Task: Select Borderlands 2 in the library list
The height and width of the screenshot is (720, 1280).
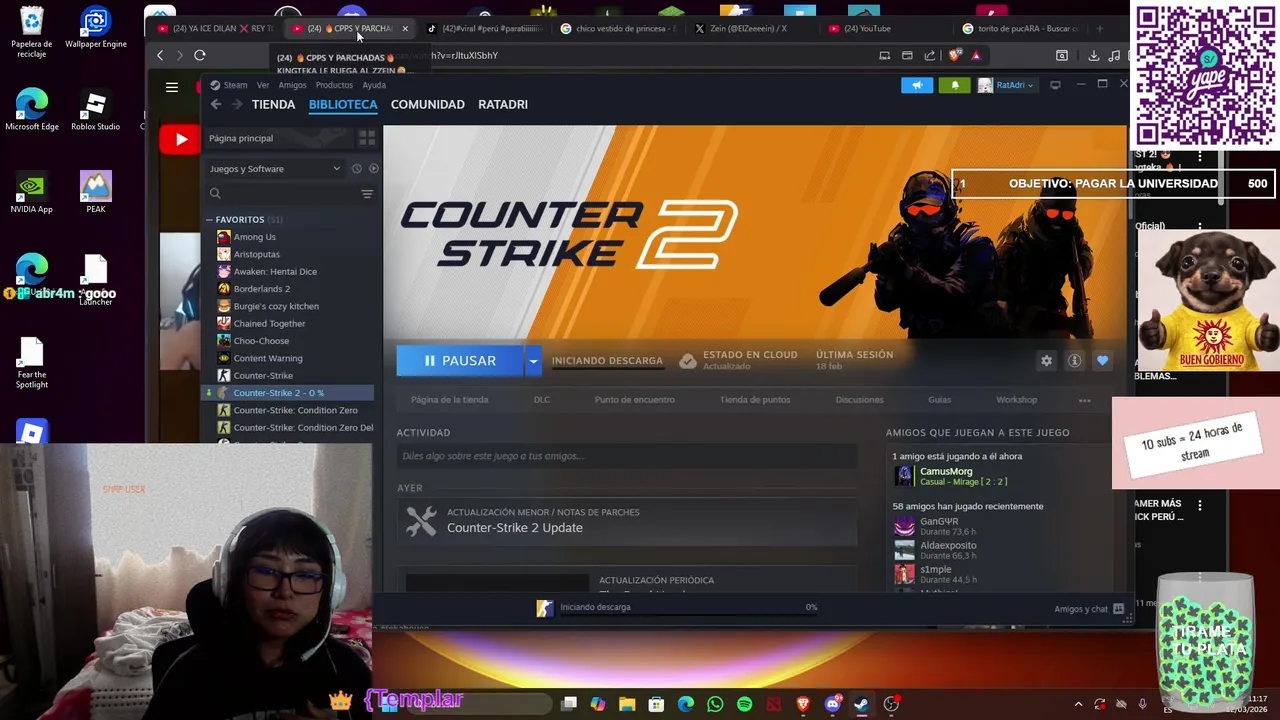Action: 261,289
